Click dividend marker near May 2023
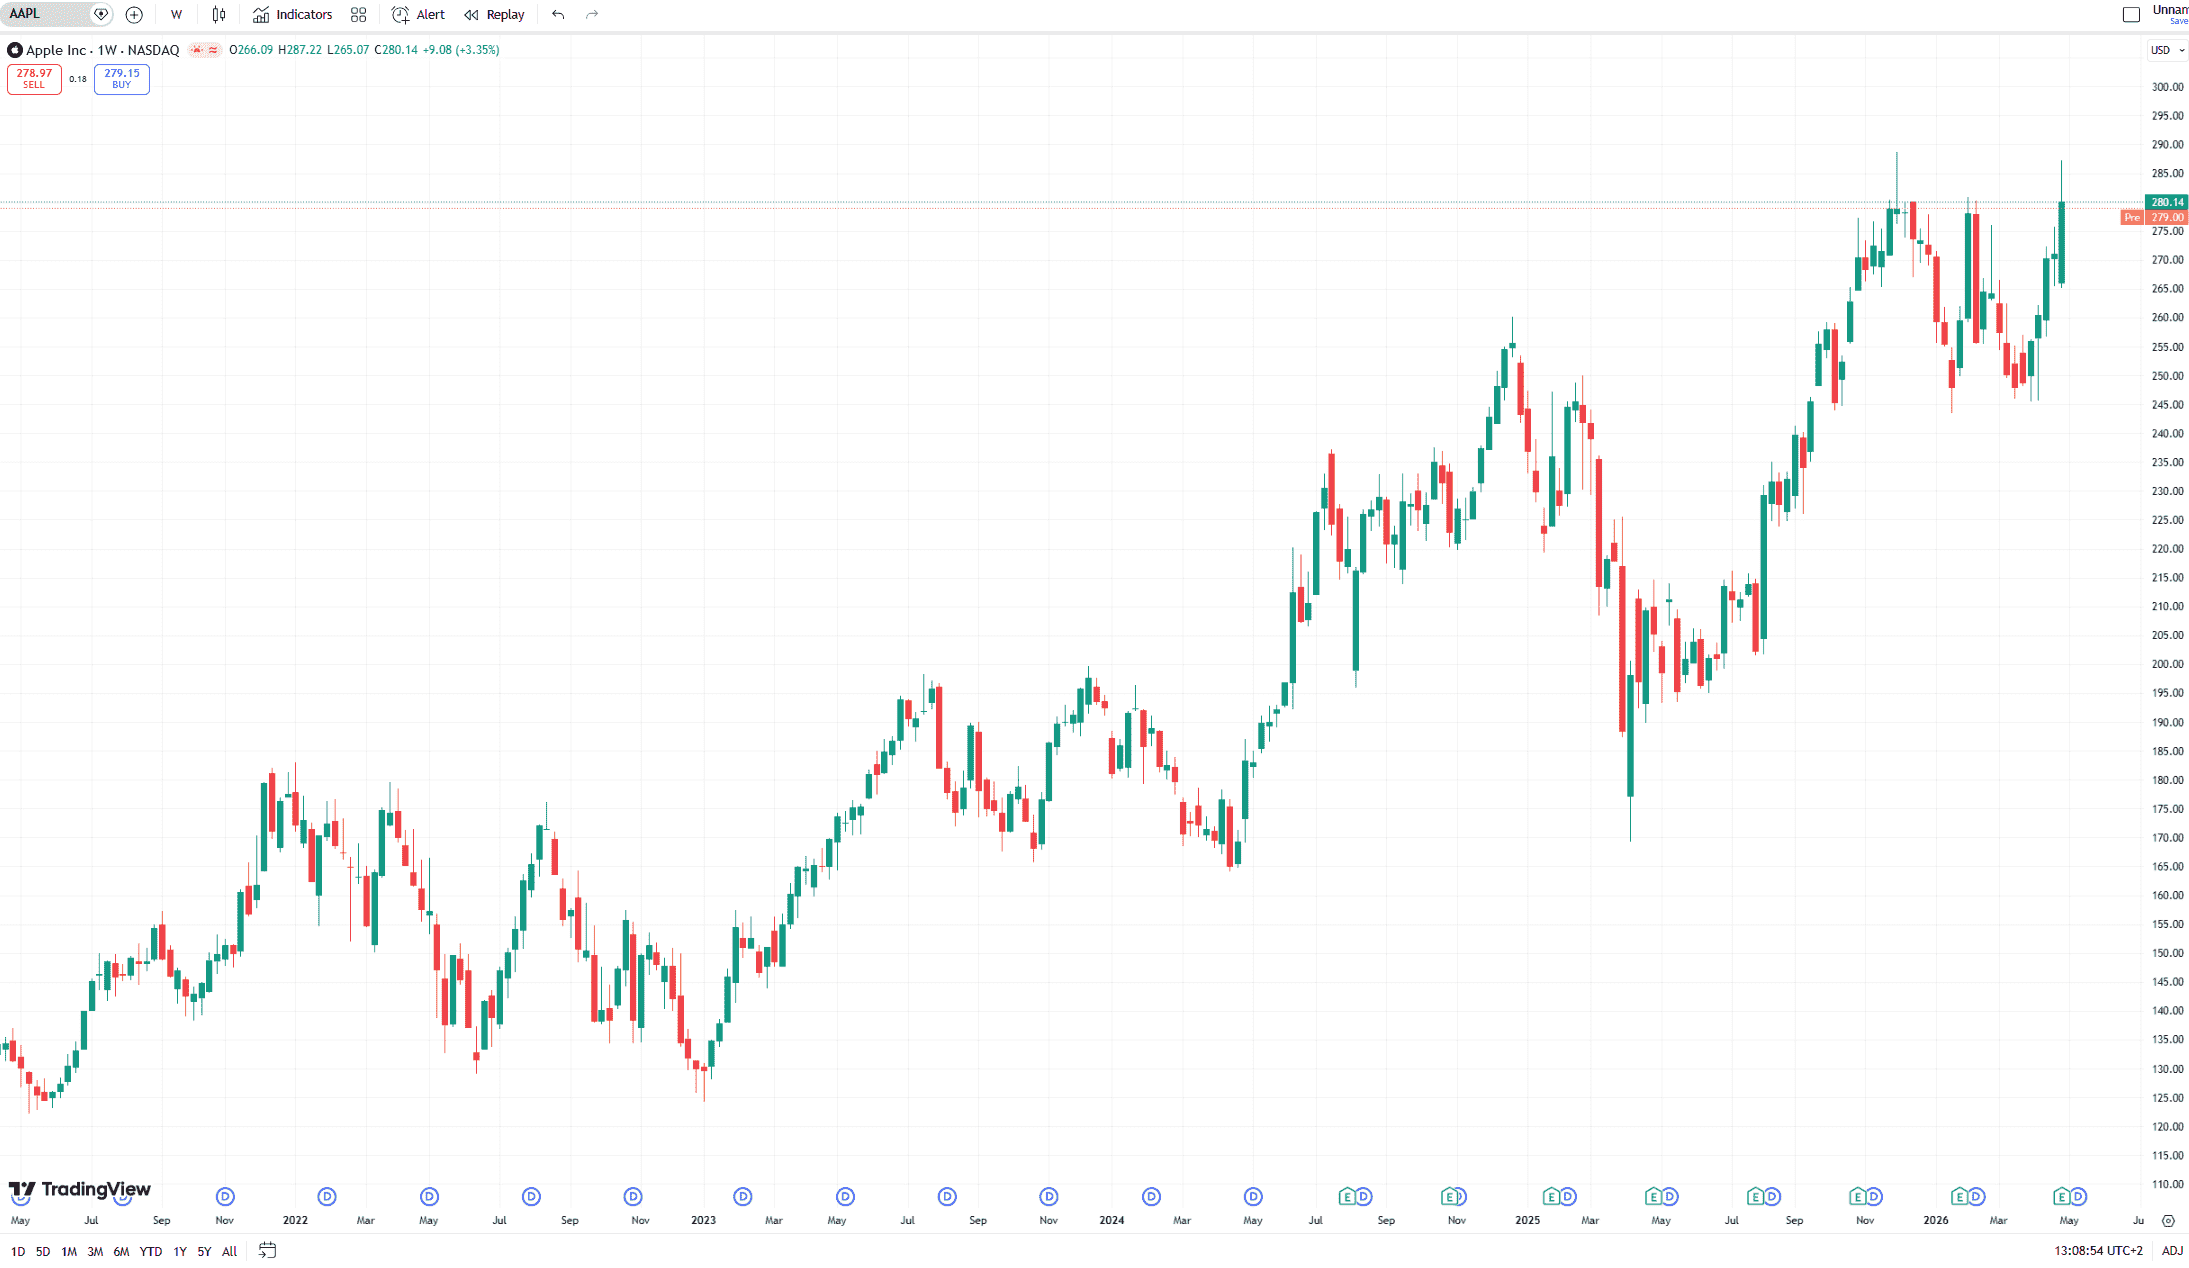The height and width of the screenshot is (1268, 2189). 845,1197
